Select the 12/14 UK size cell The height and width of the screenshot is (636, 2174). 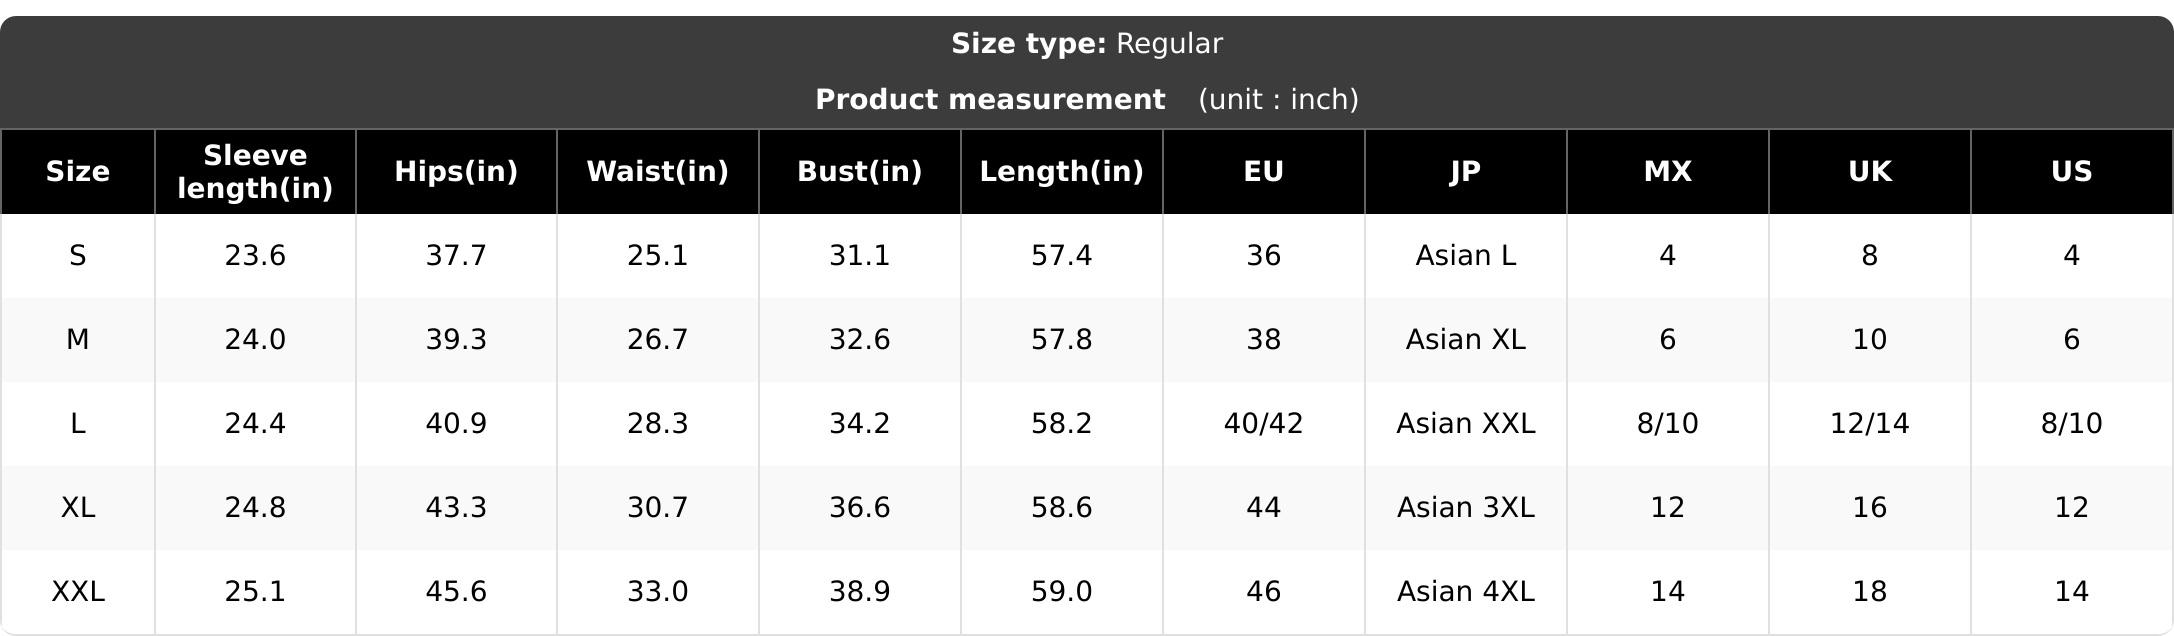(1870, 424)
